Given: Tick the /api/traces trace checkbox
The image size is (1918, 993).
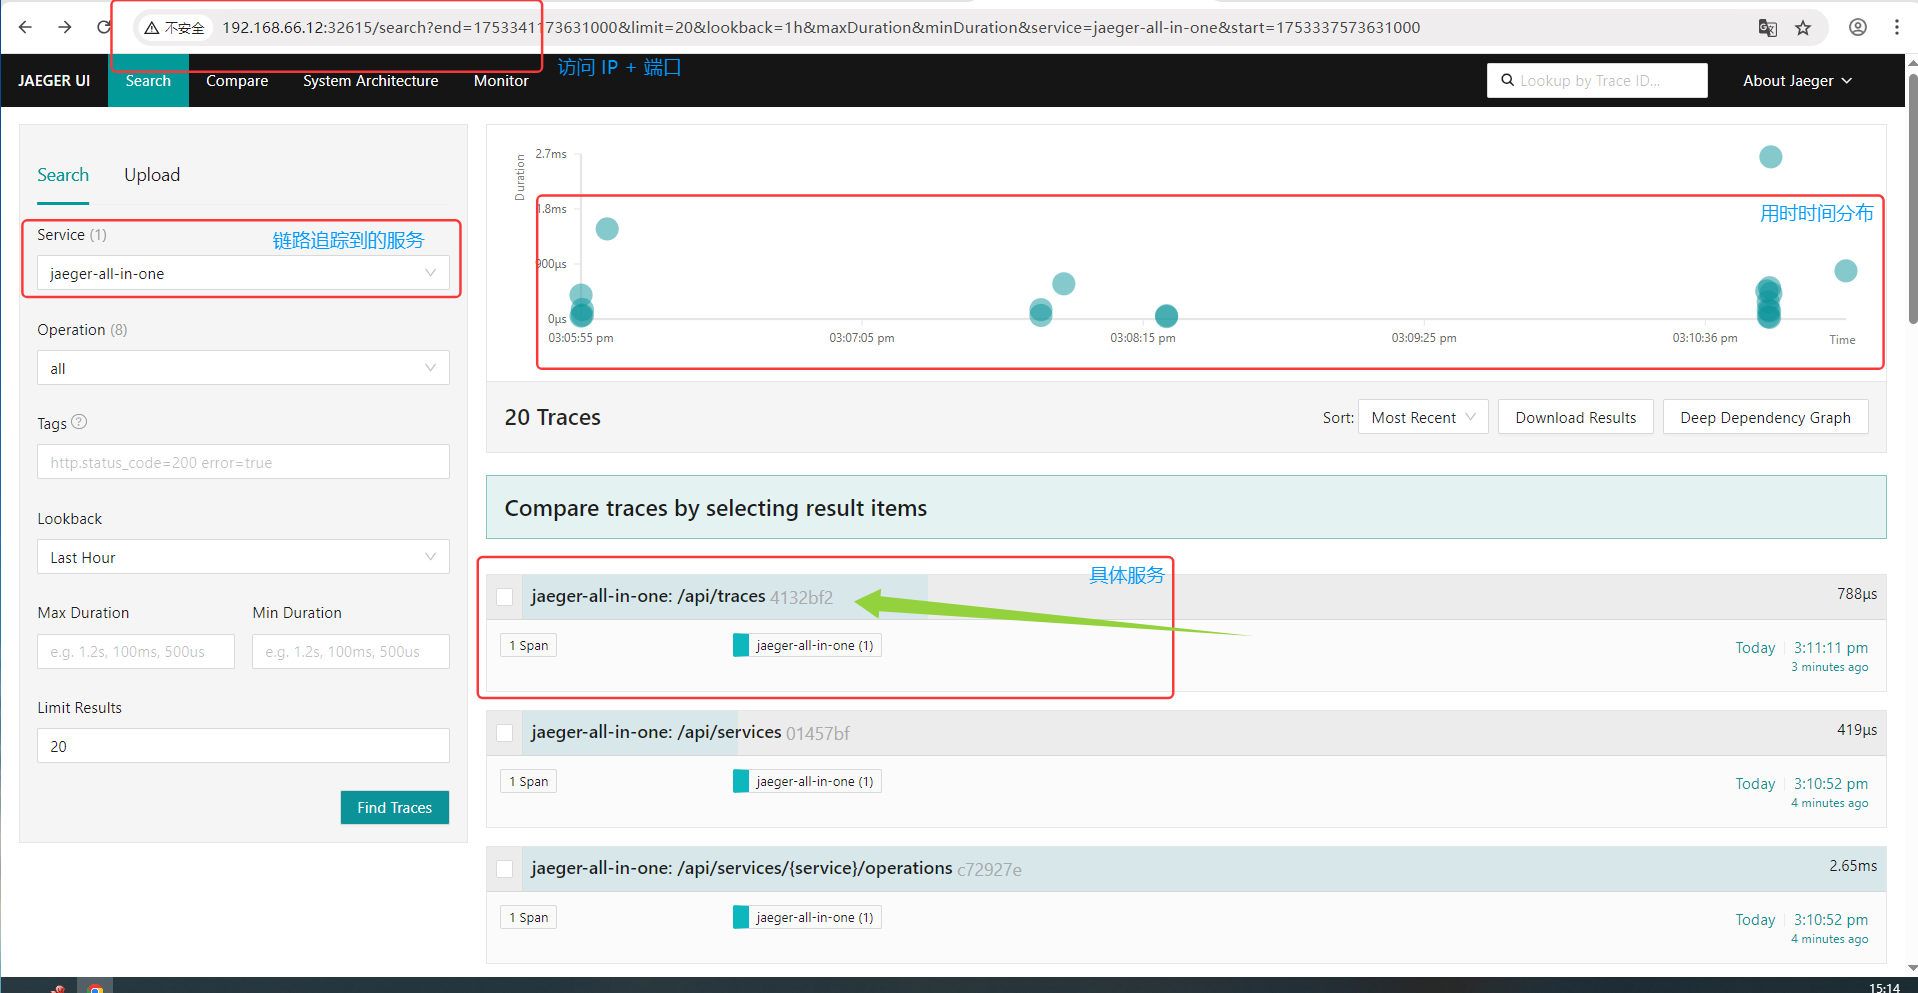Looking at the screenshot, I should 505,597.
